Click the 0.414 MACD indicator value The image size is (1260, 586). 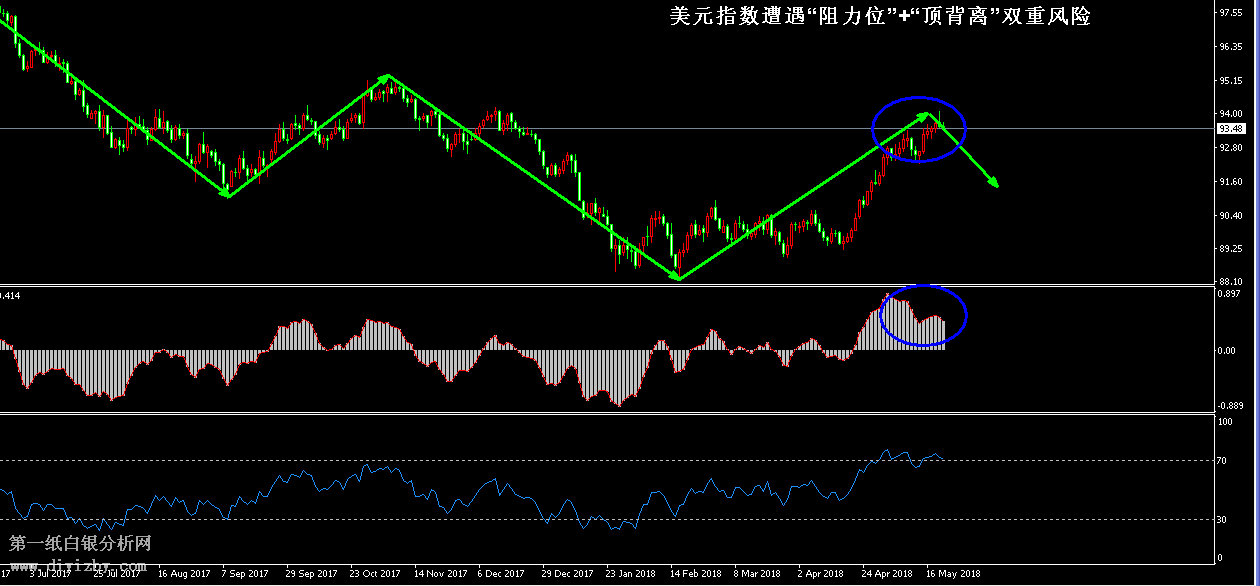click(x=10, y=295)
